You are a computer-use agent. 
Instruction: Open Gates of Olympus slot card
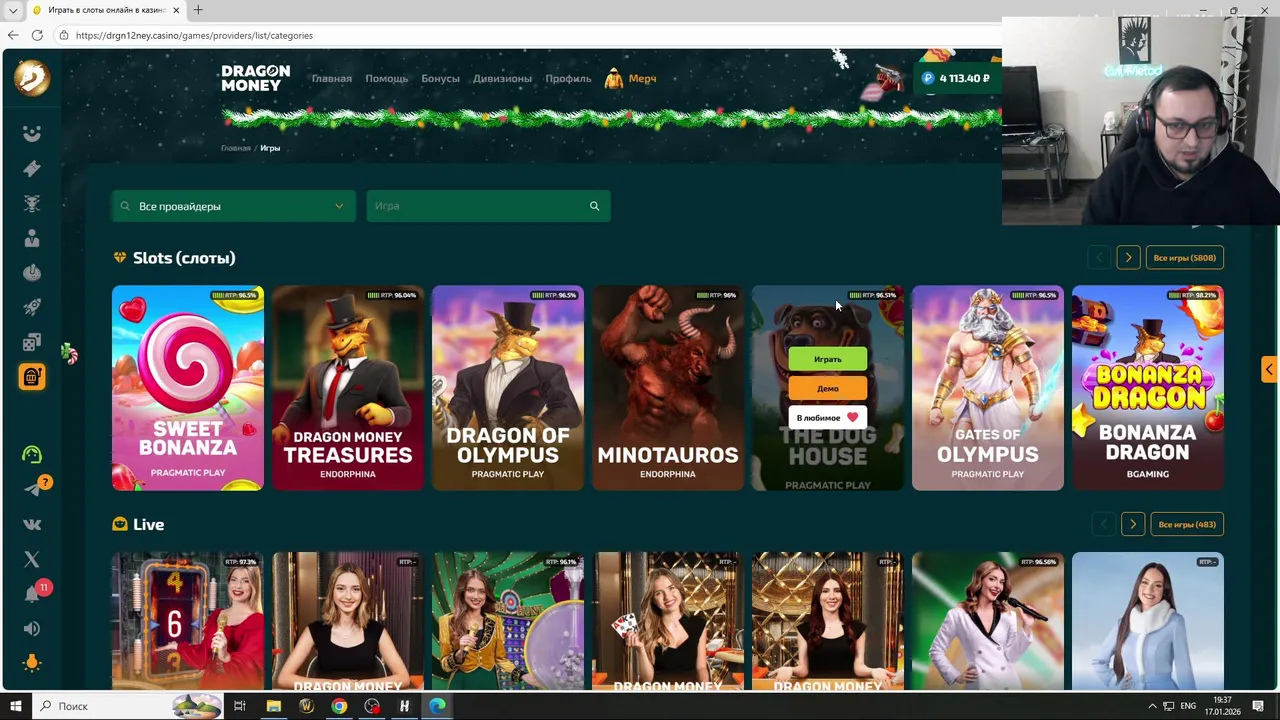pyautogui.click(x=988, y=388)
